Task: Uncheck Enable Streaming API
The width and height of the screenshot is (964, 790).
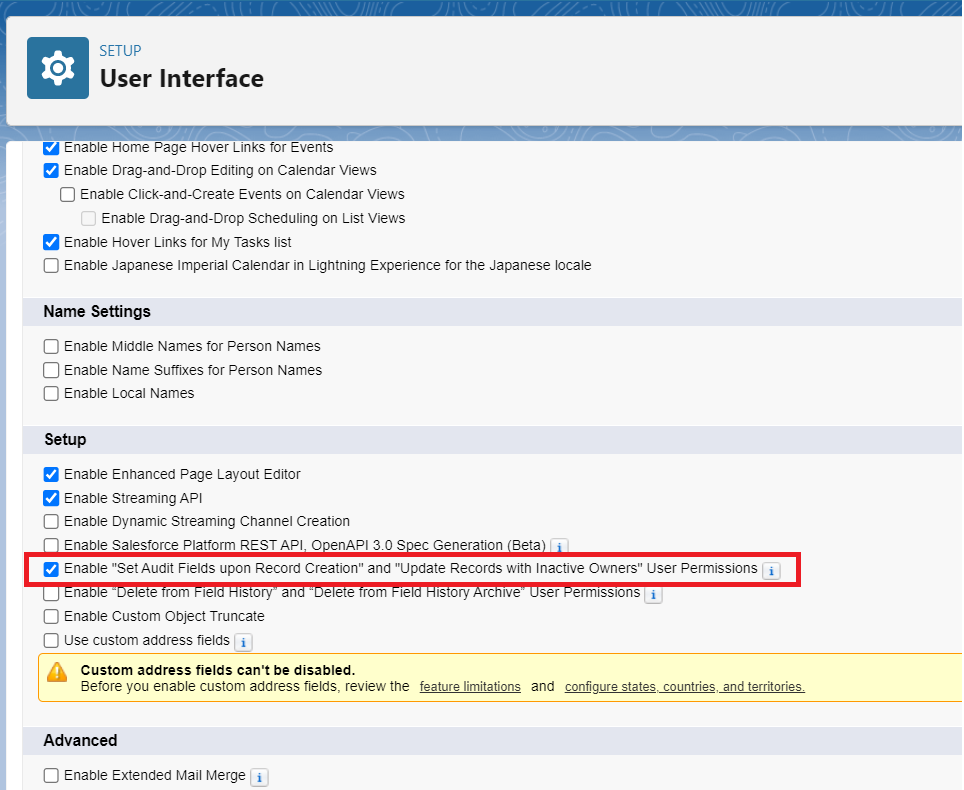Action: 51,498
